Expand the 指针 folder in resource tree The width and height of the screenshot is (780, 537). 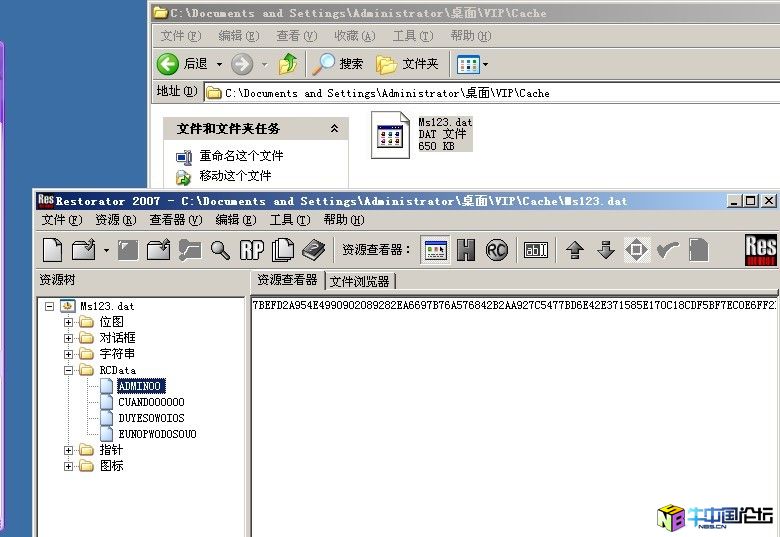pos(69,450)
